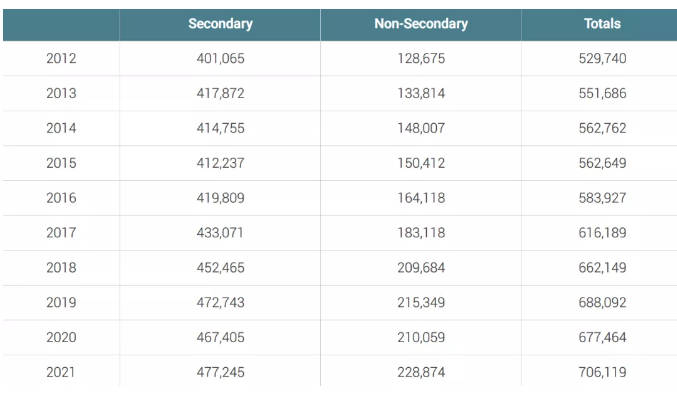Select the 2021 row year cell

61,372
